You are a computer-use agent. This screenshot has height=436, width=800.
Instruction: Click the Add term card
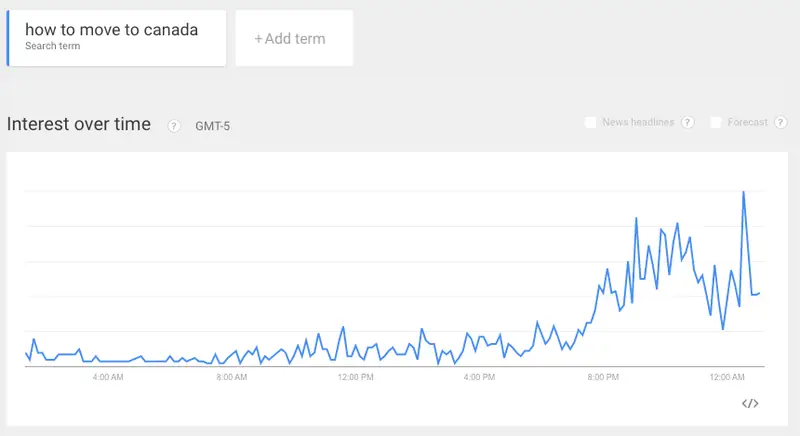(x=294, y=38)
